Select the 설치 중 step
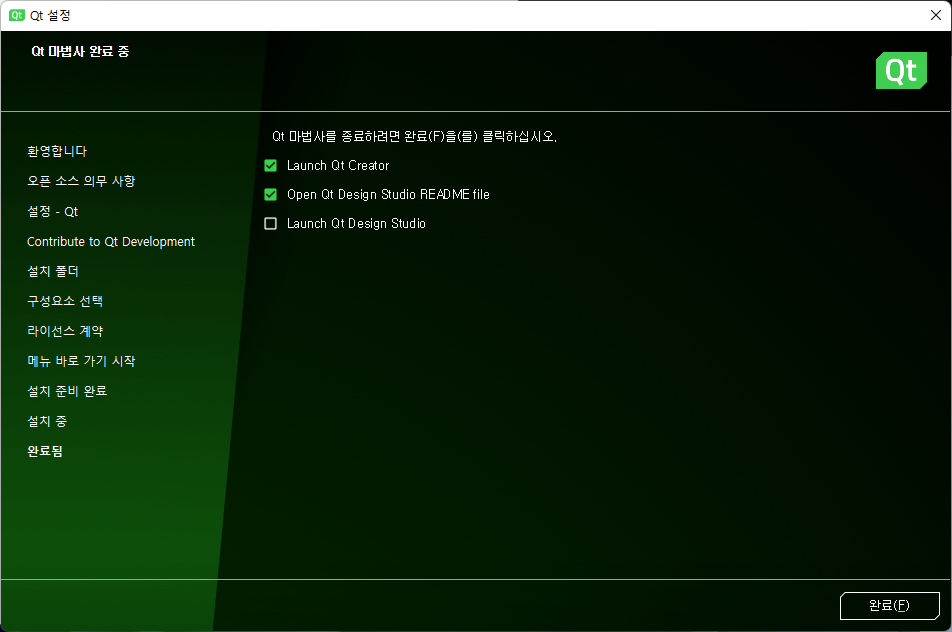This screenshot has width=952, height=632. (47, 421)
